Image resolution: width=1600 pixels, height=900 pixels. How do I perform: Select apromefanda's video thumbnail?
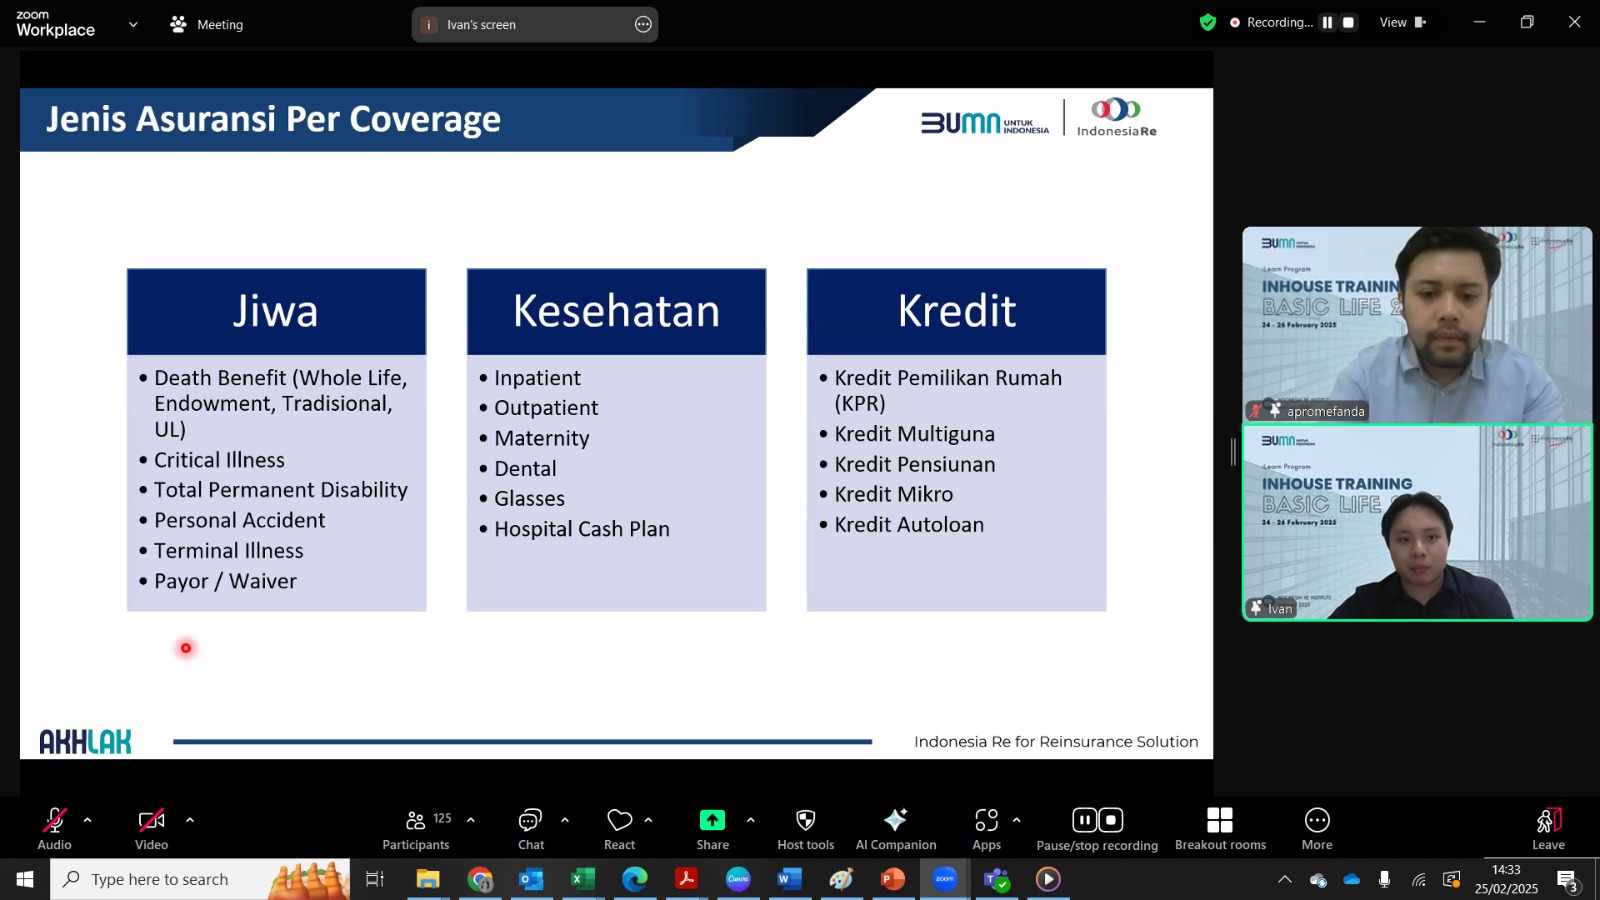pyautogui.click(x=1417, y=324)
